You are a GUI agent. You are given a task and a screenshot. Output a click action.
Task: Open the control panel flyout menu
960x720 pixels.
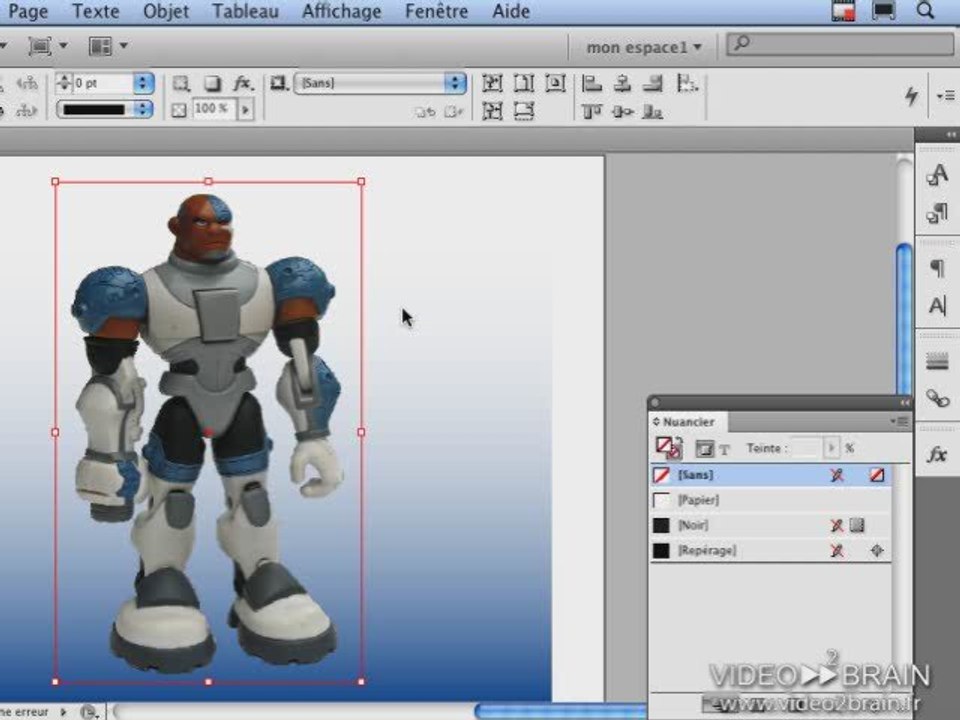946,96
